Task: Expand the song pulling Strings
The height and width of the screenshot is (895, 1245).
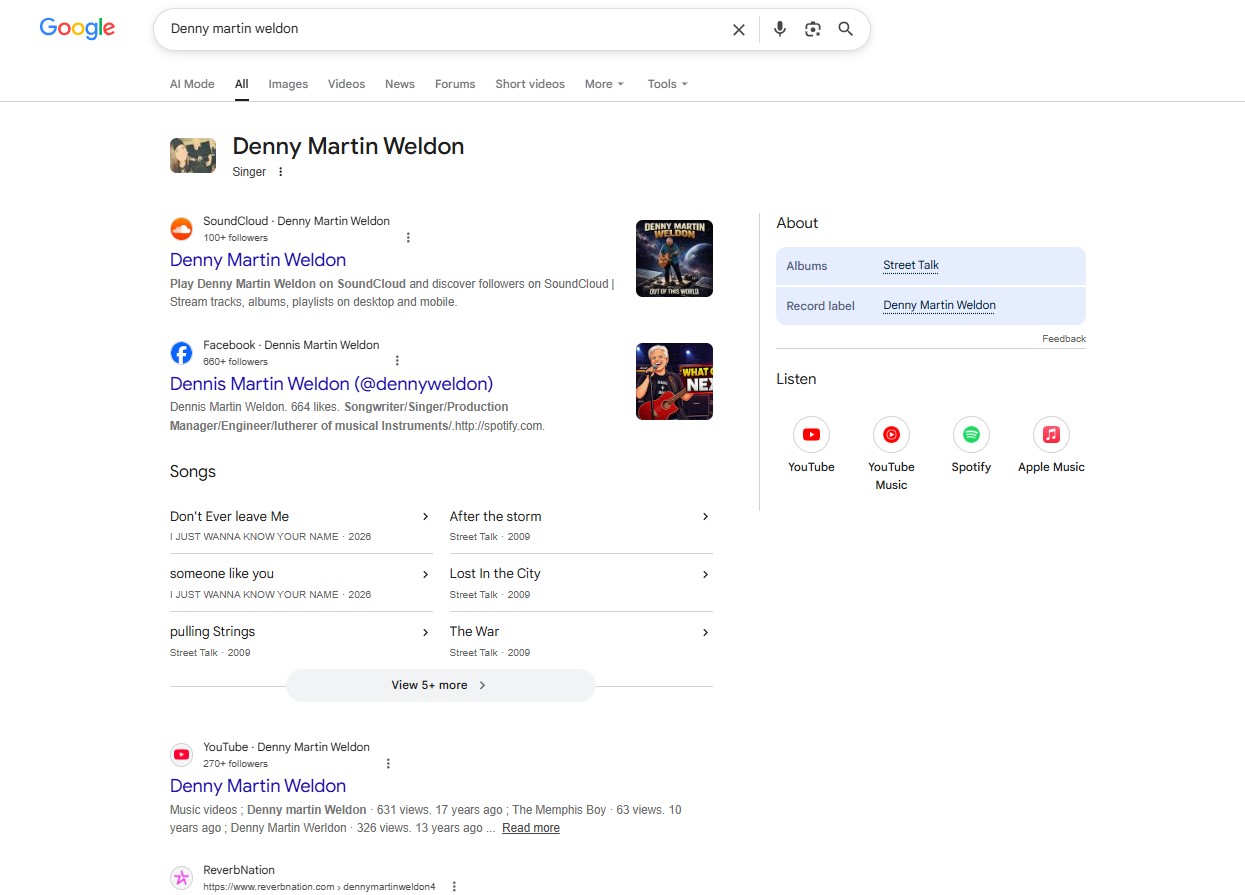Action: (301, 641)
